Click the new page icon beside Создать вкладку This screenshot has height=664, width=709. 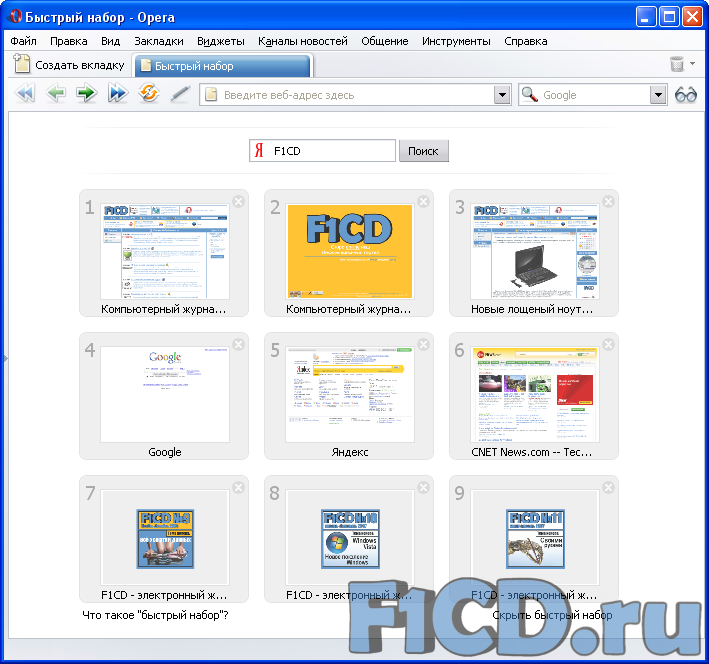(21, 64)
